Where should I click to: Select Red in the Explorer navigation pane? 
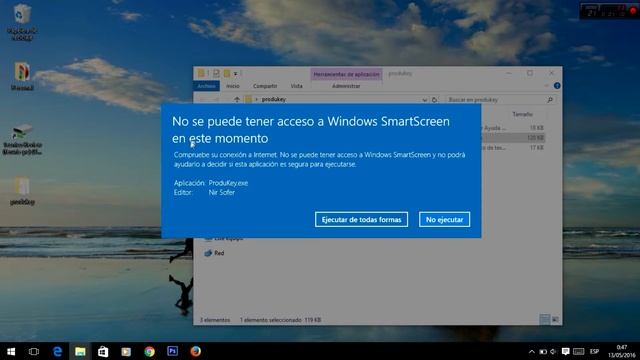[x=215, y=253]
